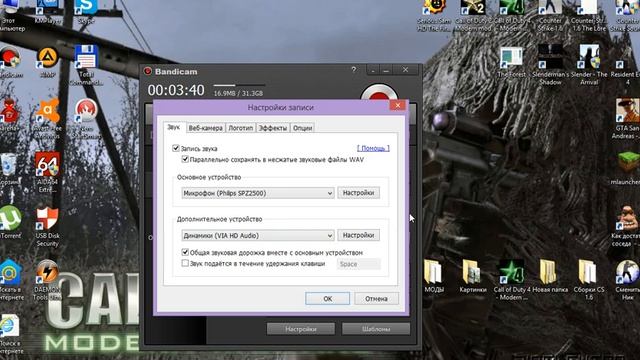Screen dimensions: 640x360
Task: Expand Динамики (VIA HD Audio) dropdown
Action: click(x=258, y=236)
